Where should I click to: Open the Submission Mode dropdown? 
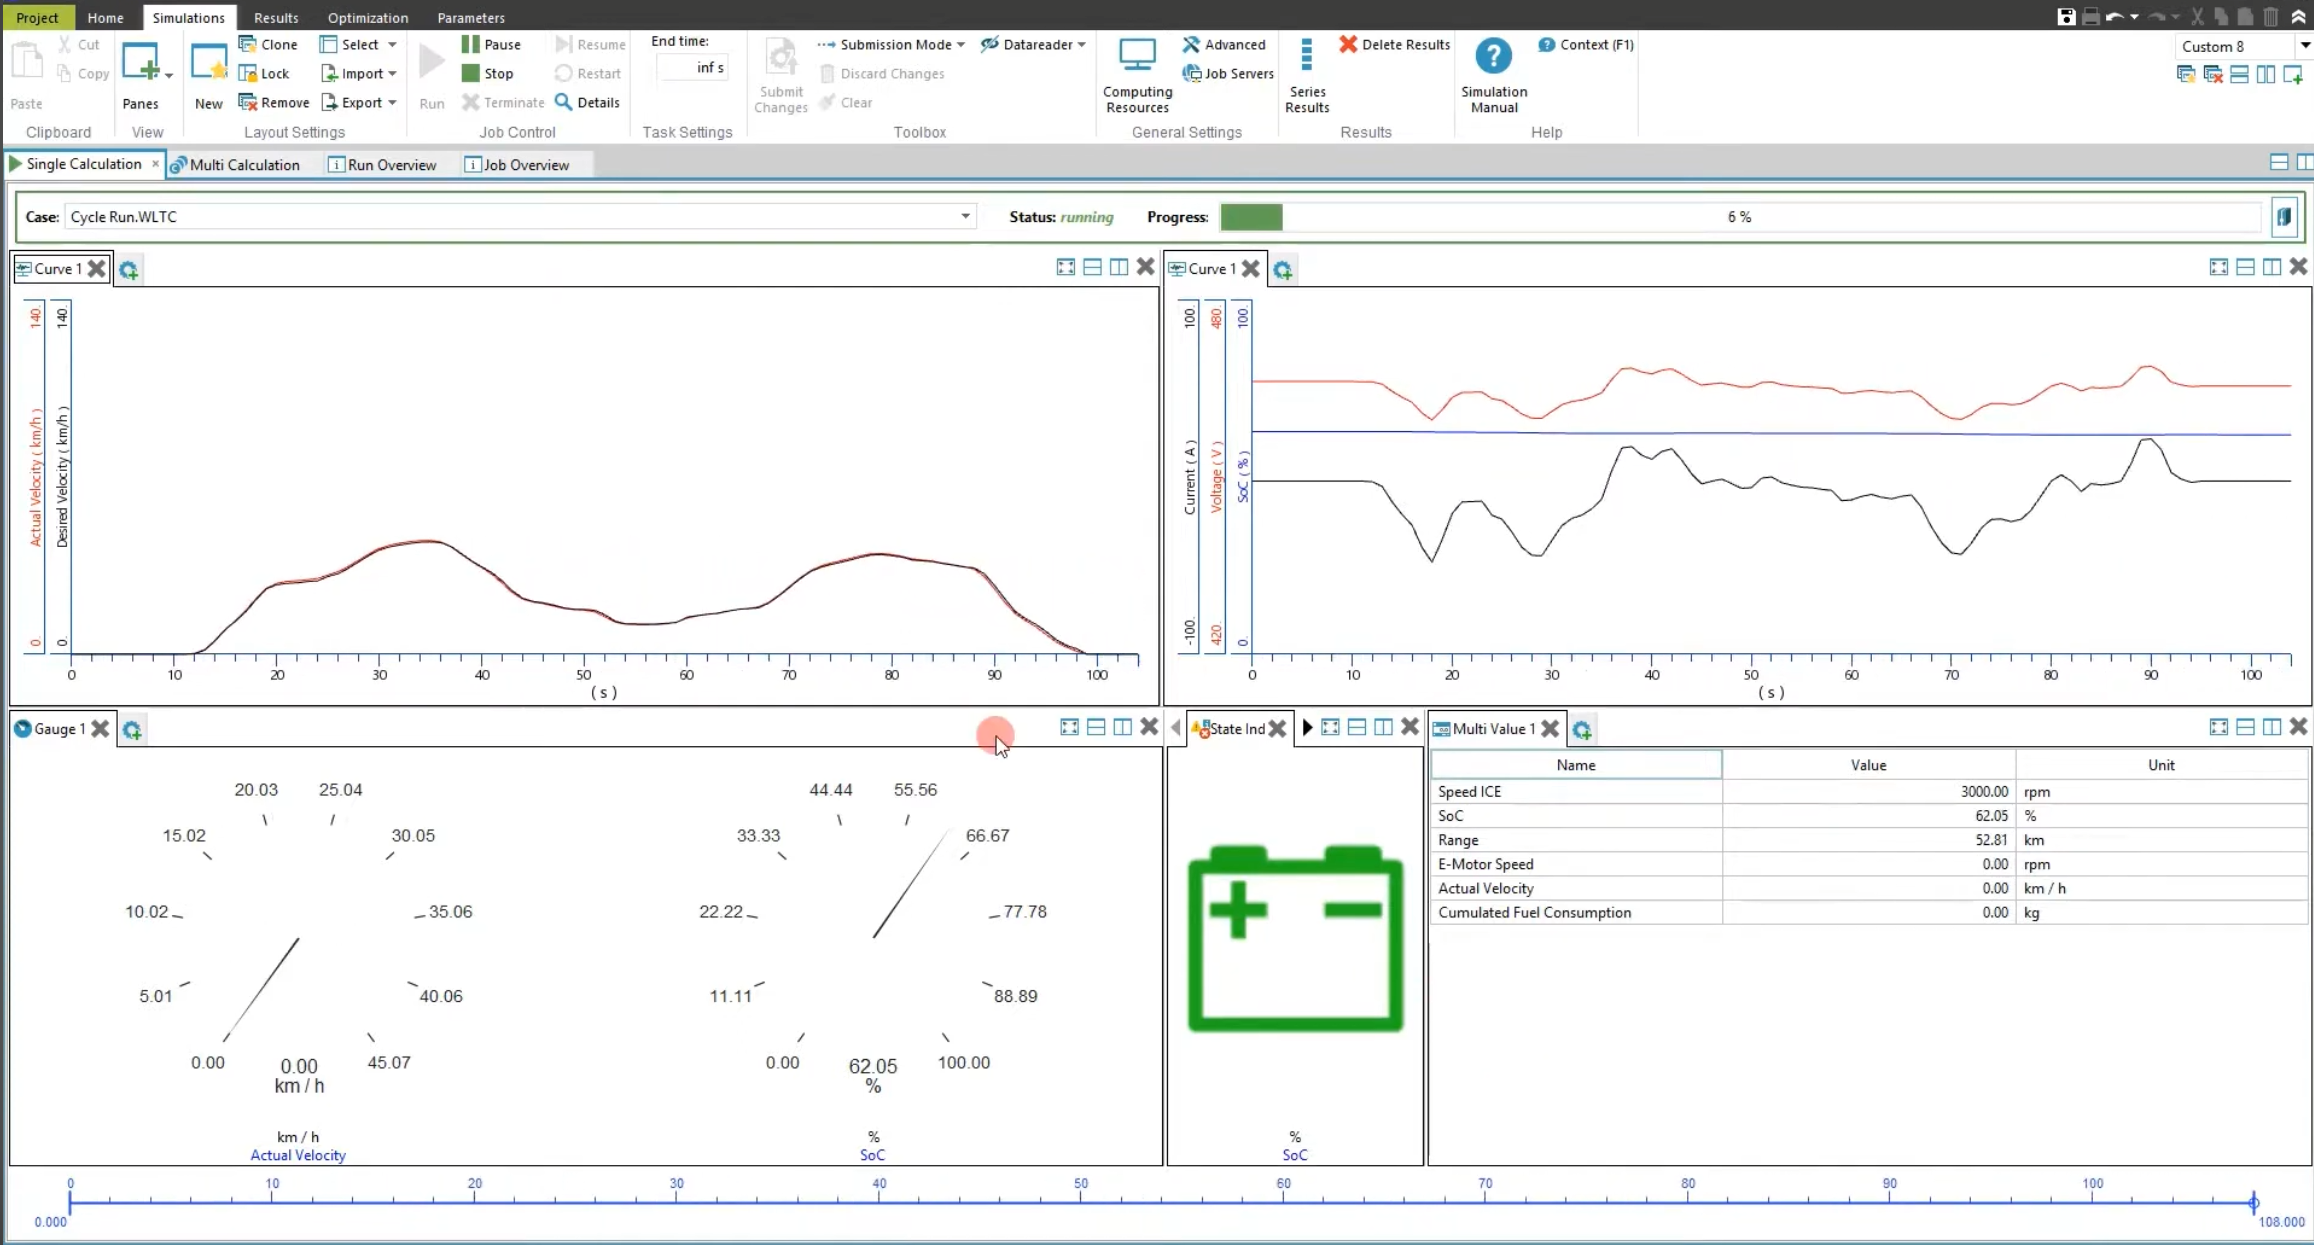click(960, 44)
